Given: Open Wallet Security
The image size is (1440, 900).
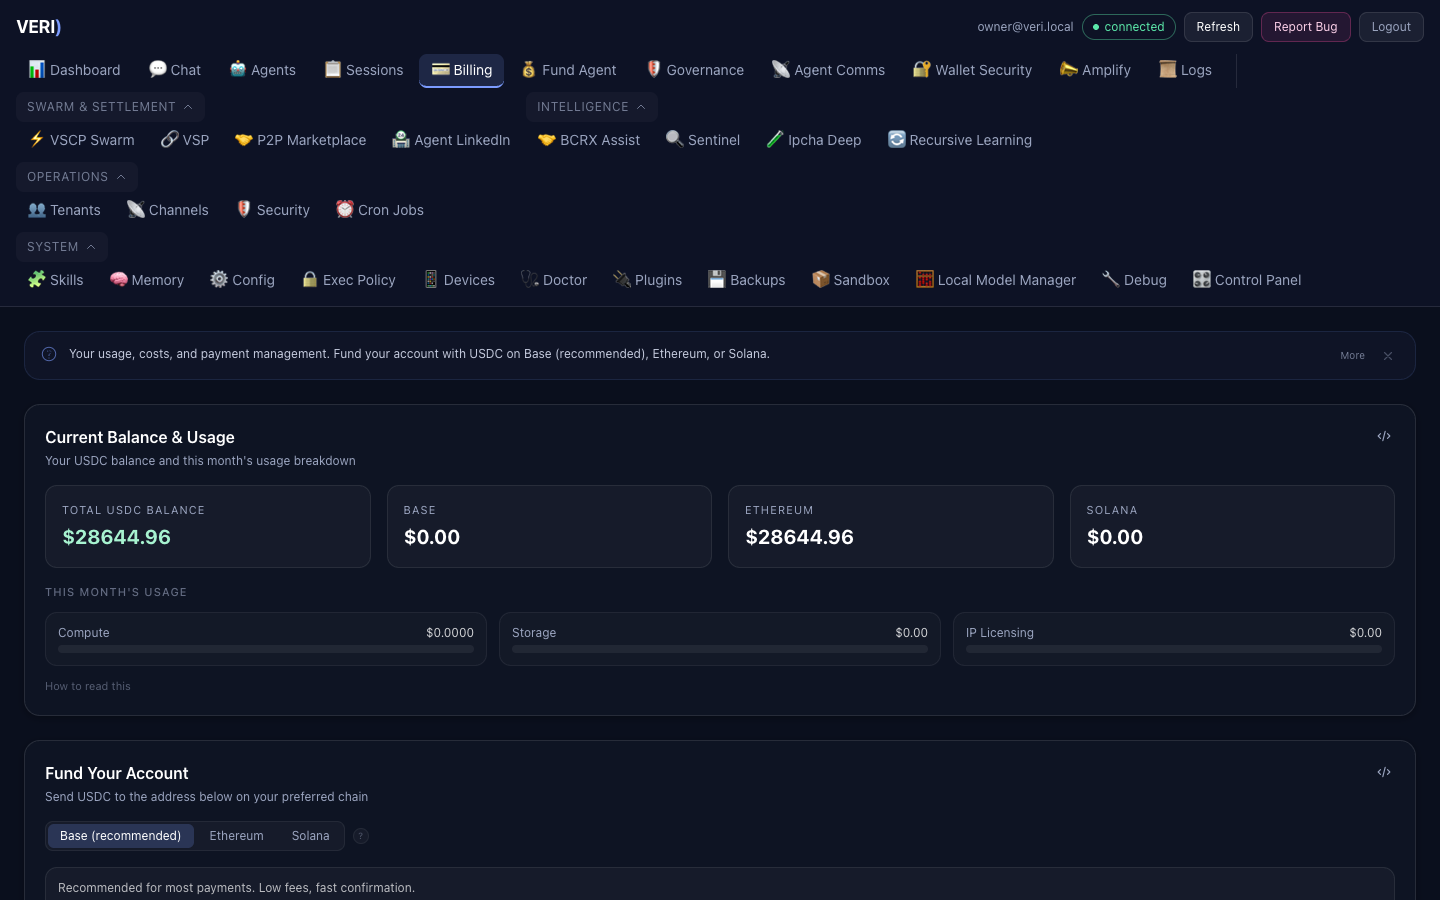Looking at the screenshot, I should pos(971,70).
